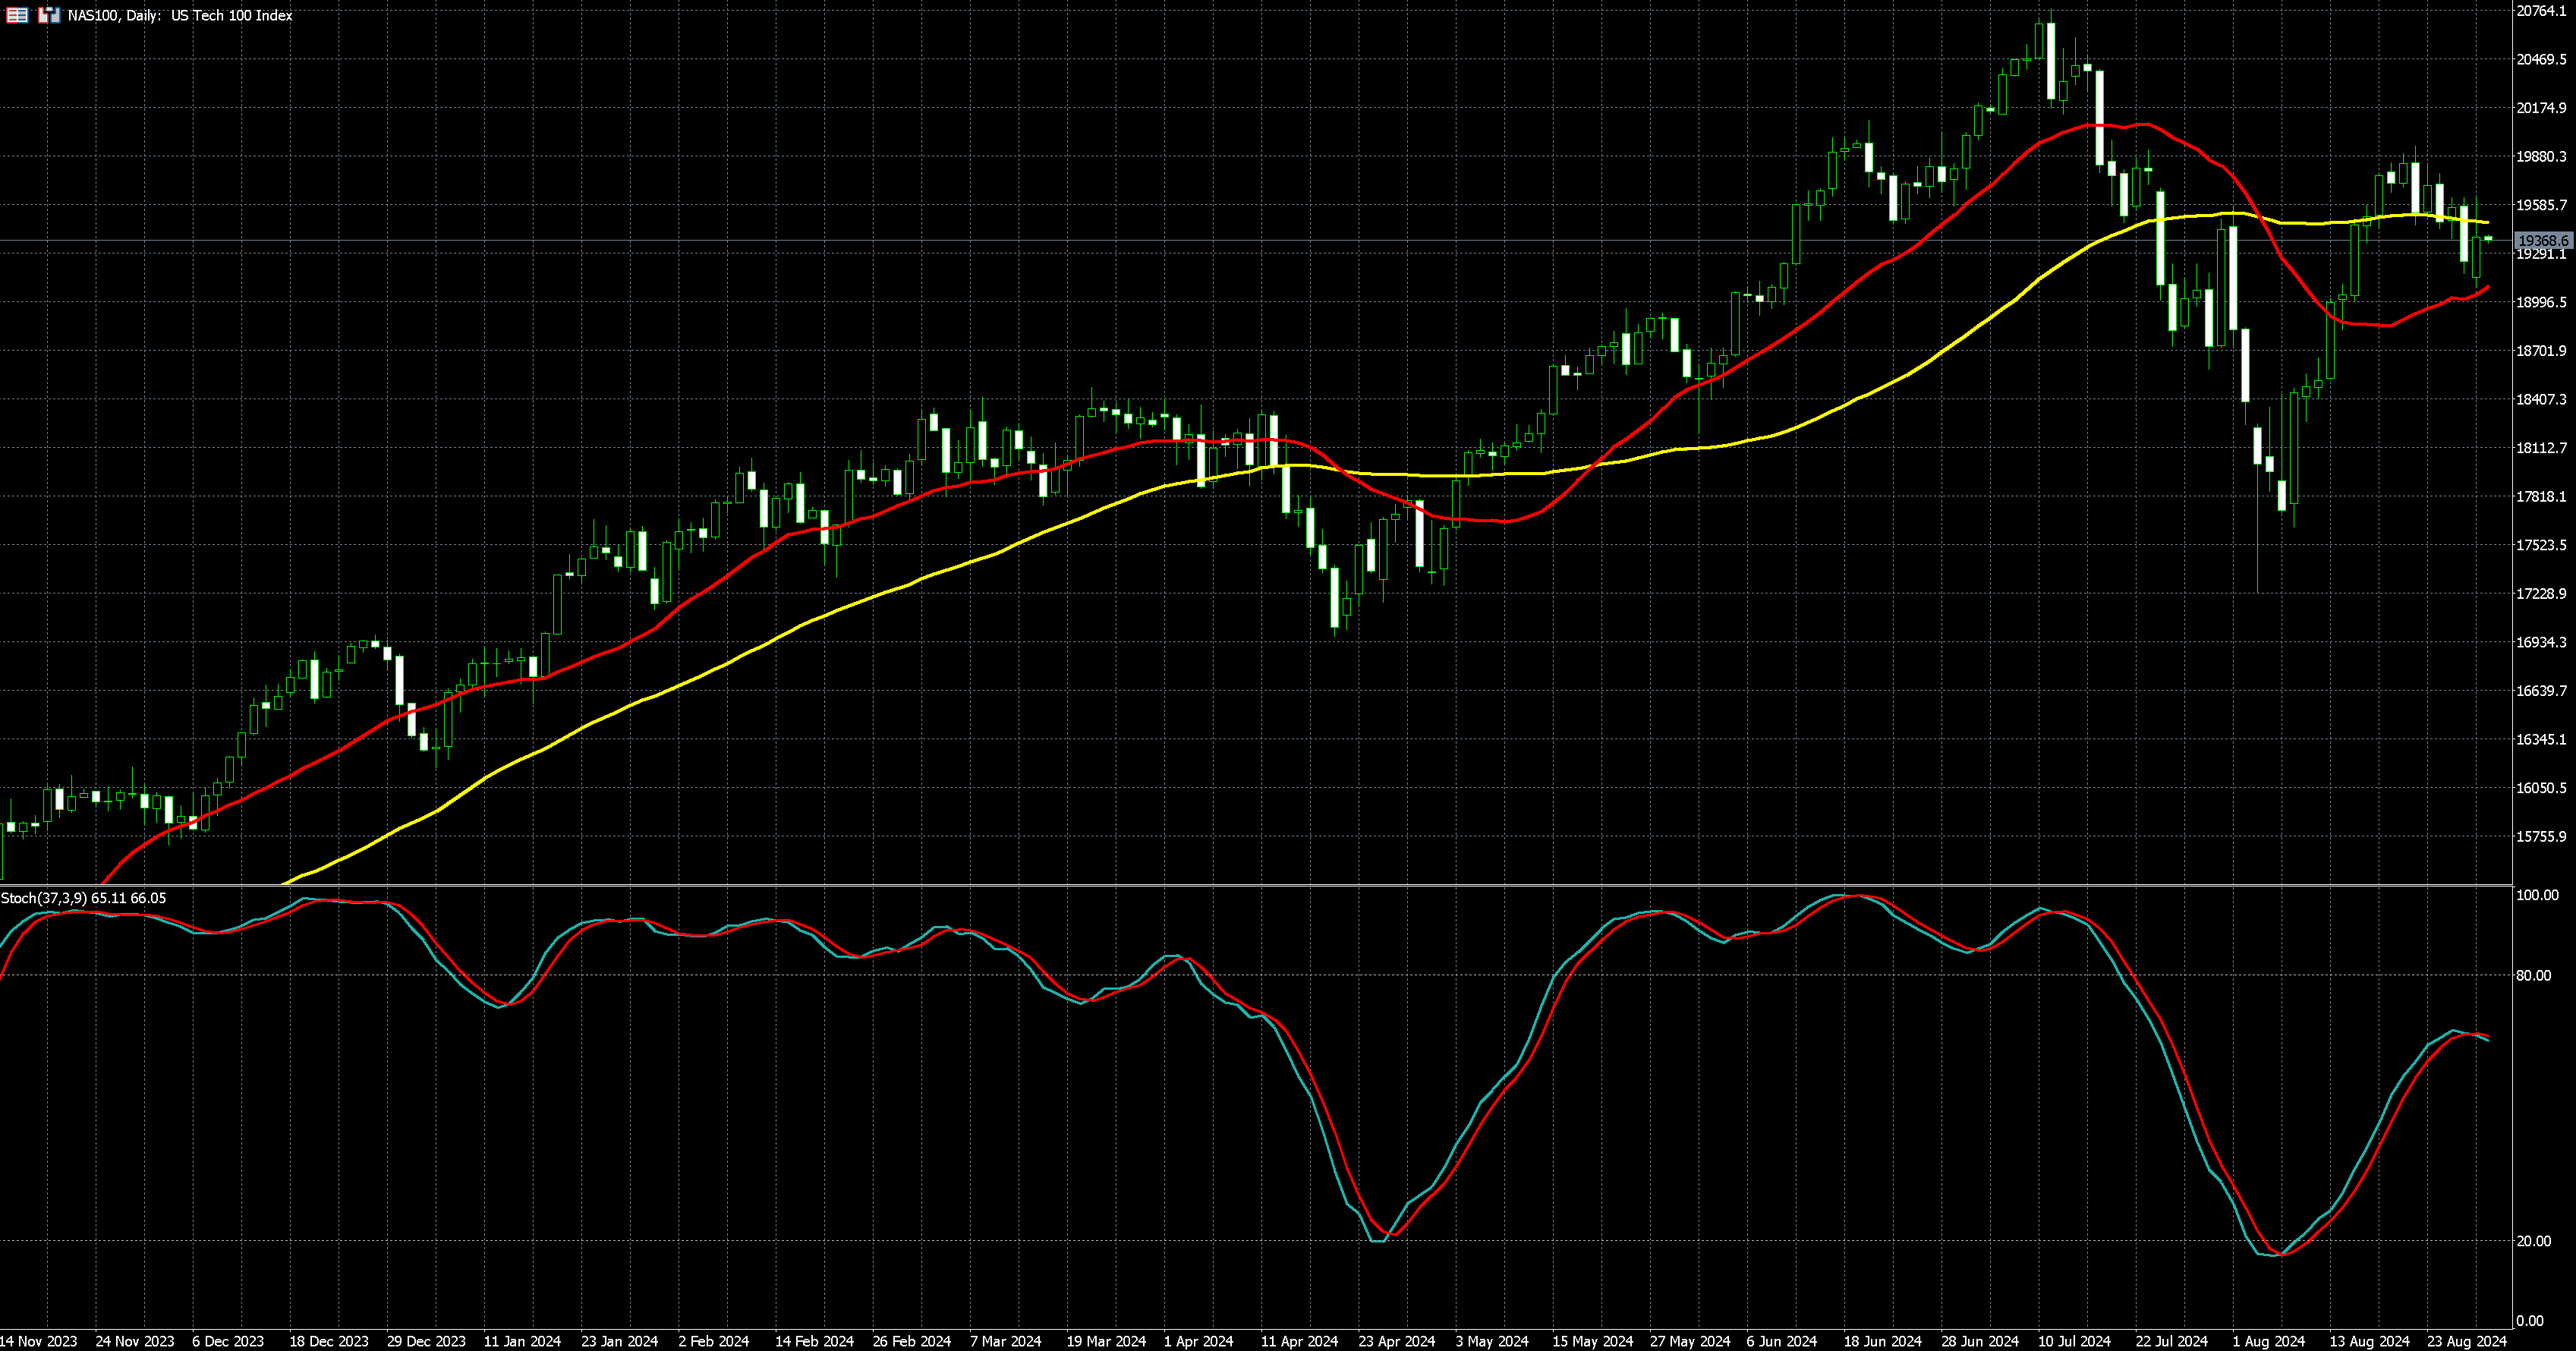Click the 100.00 stochastic scale label
The image size is (2576, 1351).
pyautogui.click(x=2537, y=895)
